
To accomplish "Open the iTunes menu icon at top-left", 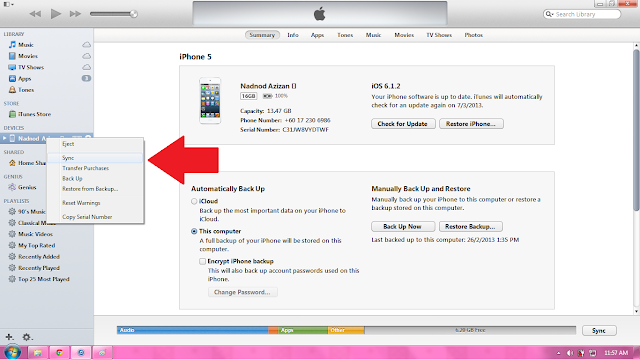I will tap(9, 4).
